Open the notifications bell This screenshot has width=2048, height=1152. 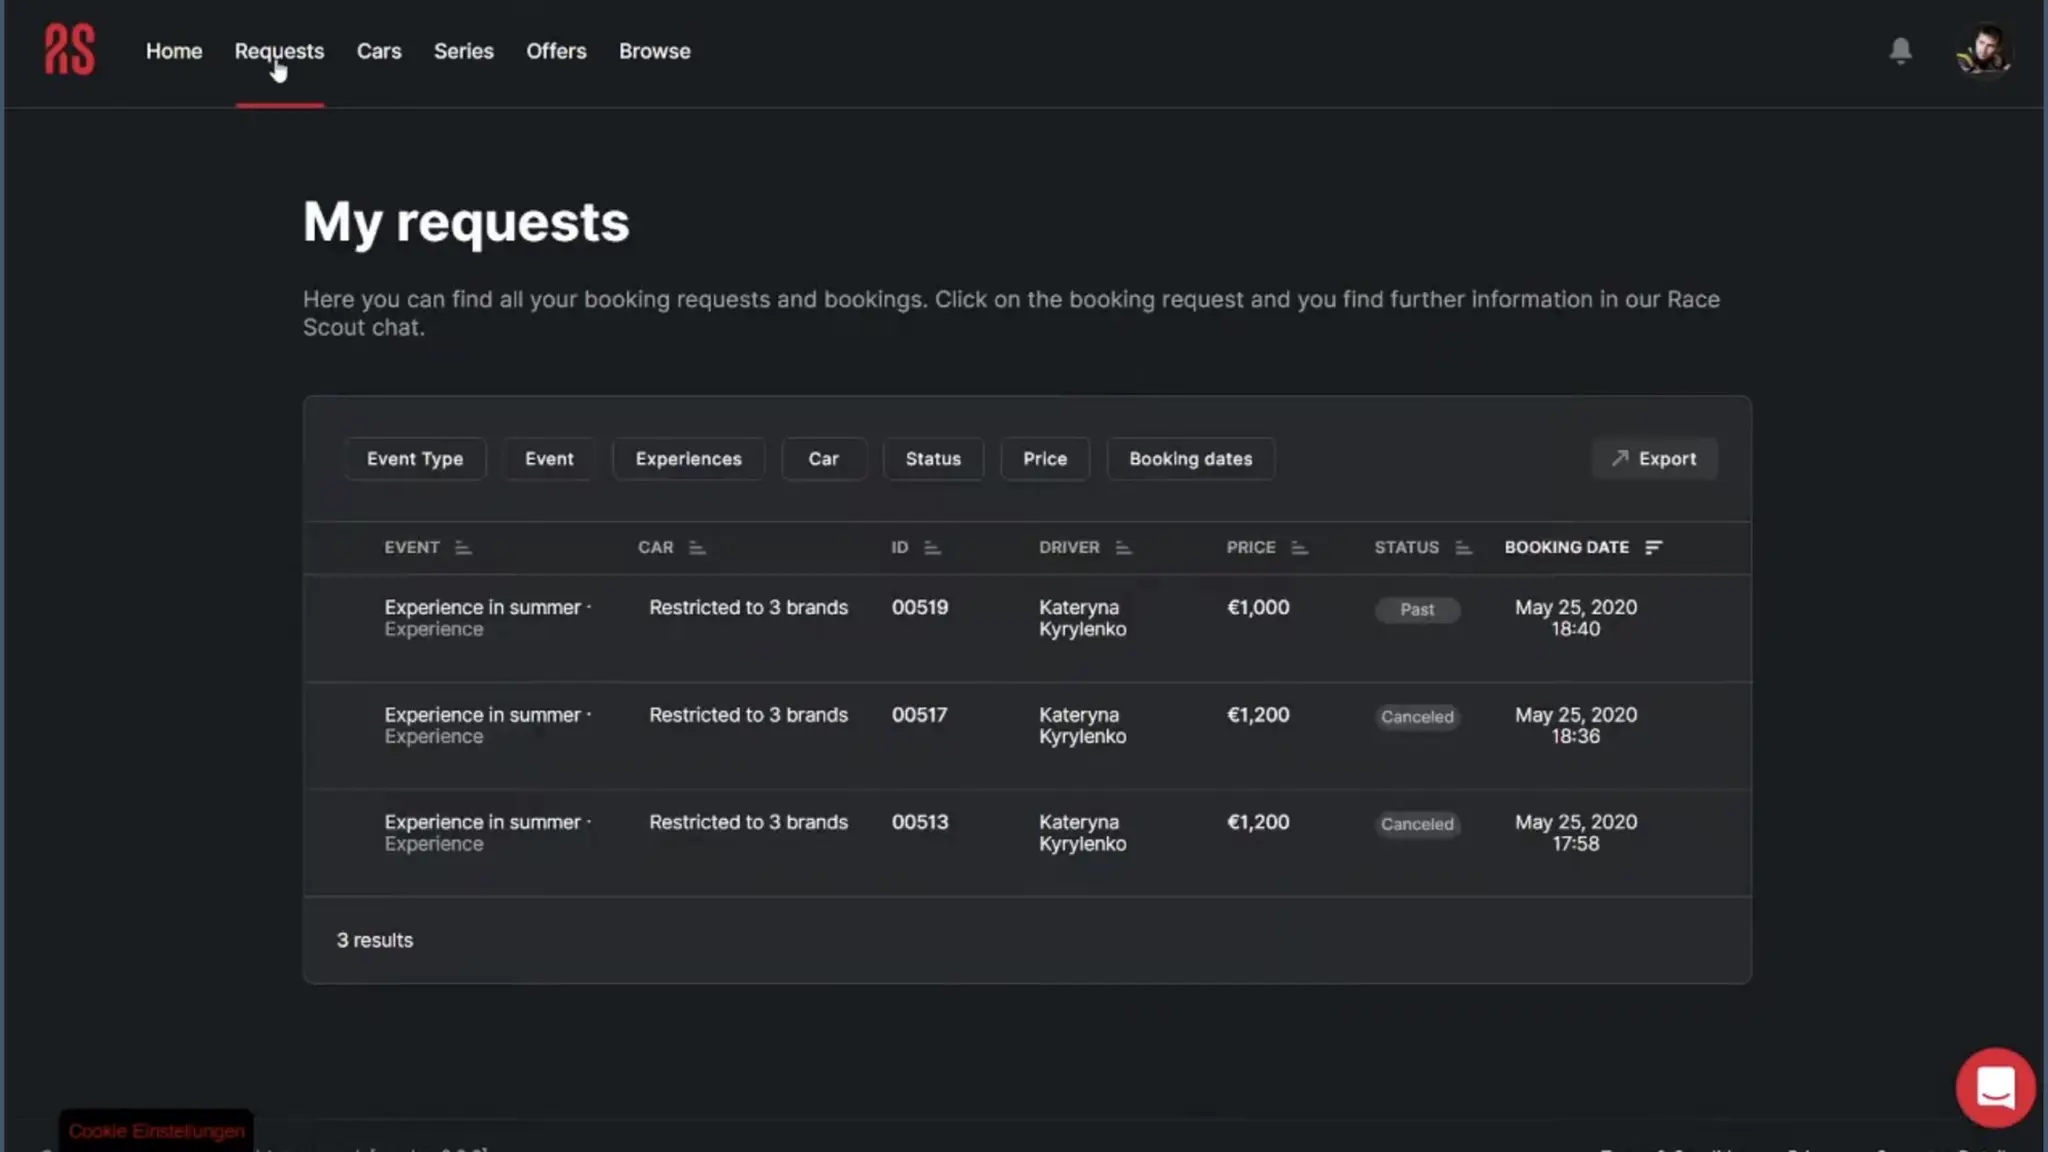click(1900, 50)
